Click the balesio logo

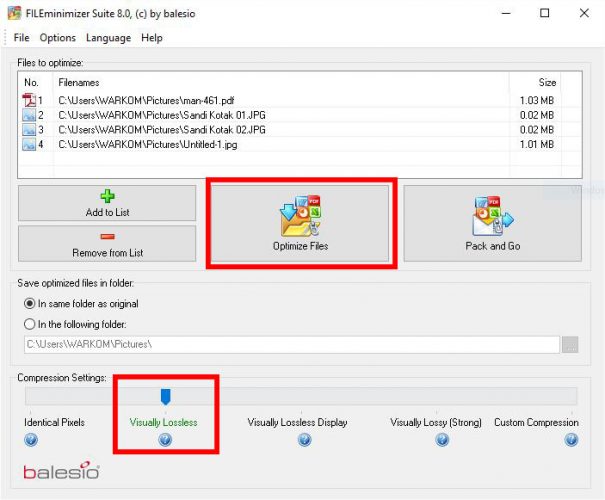click(x=61, y=471)
